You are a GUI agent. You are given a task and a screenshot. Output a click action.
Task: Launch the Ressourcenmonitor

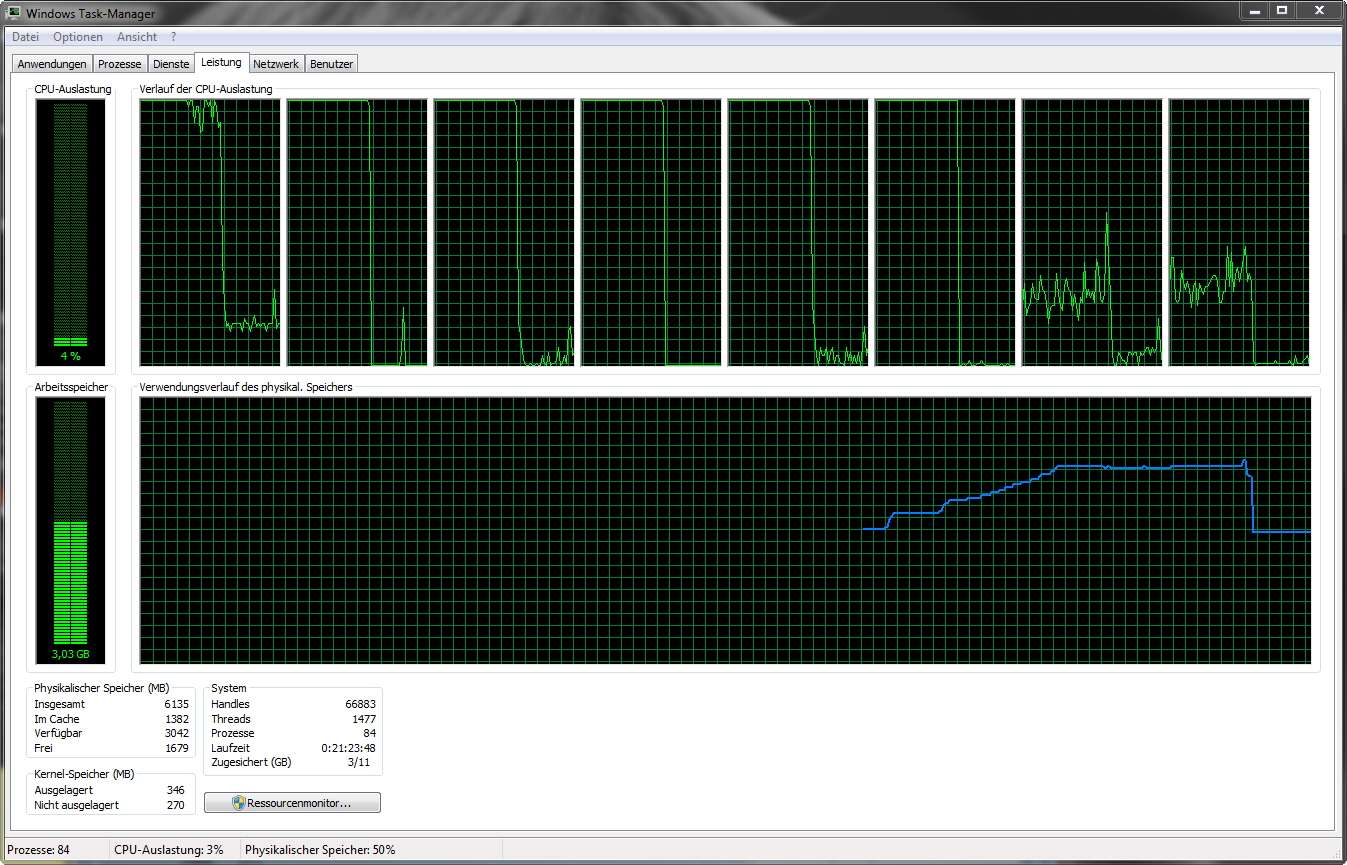pos(292,803)
